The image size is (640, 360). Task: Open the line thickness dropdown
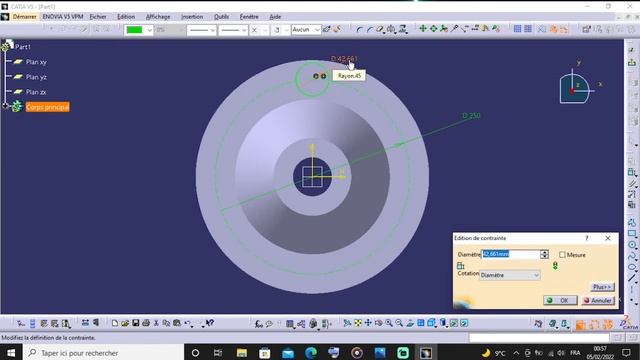tap(202, 30)
